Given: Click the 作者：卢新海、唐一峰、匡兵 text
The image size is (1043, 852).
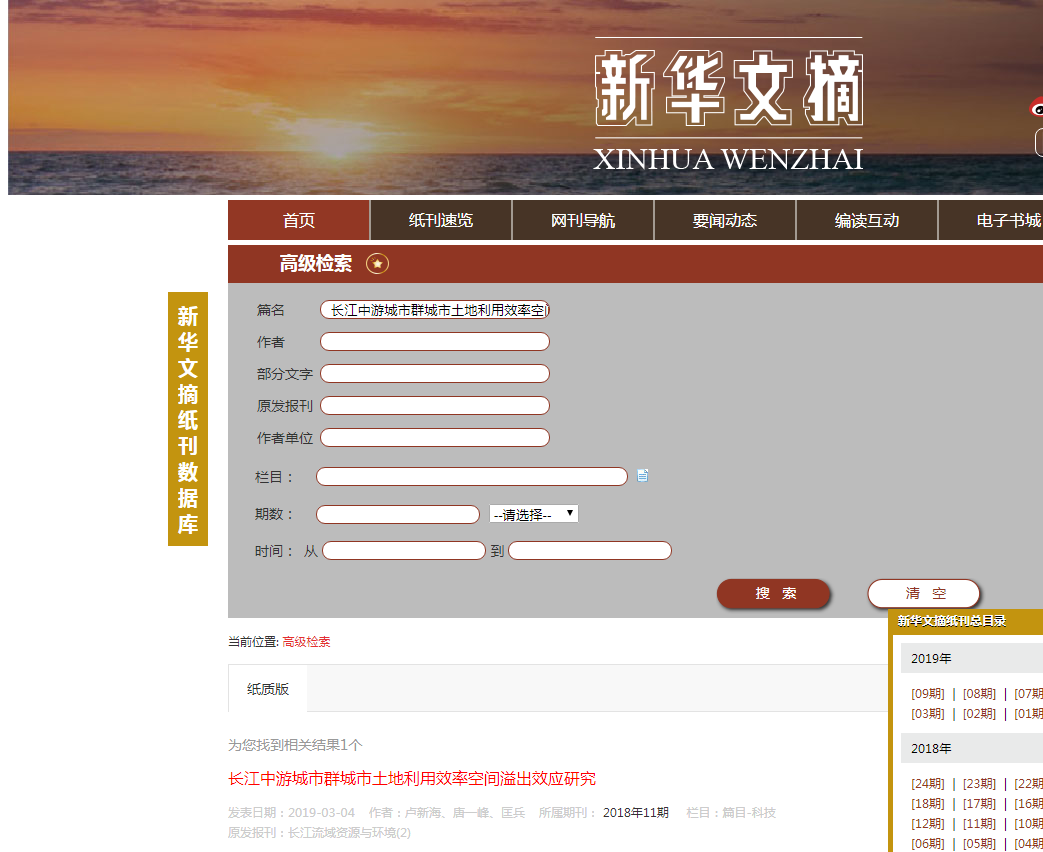Looking at the screenshot, I should [447, 813].
